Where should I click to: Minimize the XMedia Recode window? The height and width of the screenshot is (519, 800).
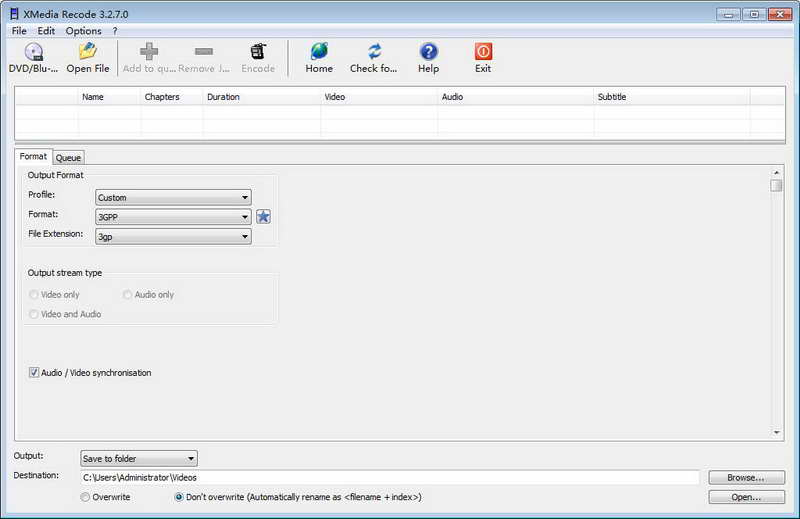(729, 14)
